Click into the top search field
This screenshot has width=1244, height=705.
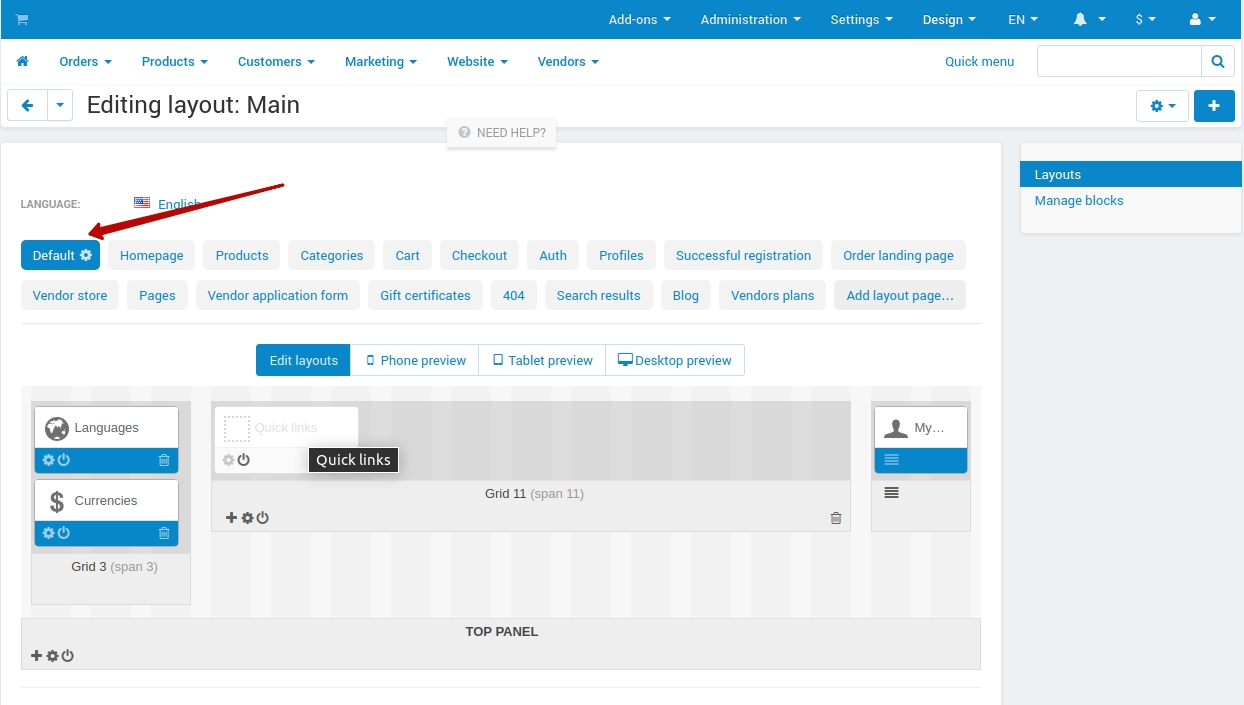1119,61
